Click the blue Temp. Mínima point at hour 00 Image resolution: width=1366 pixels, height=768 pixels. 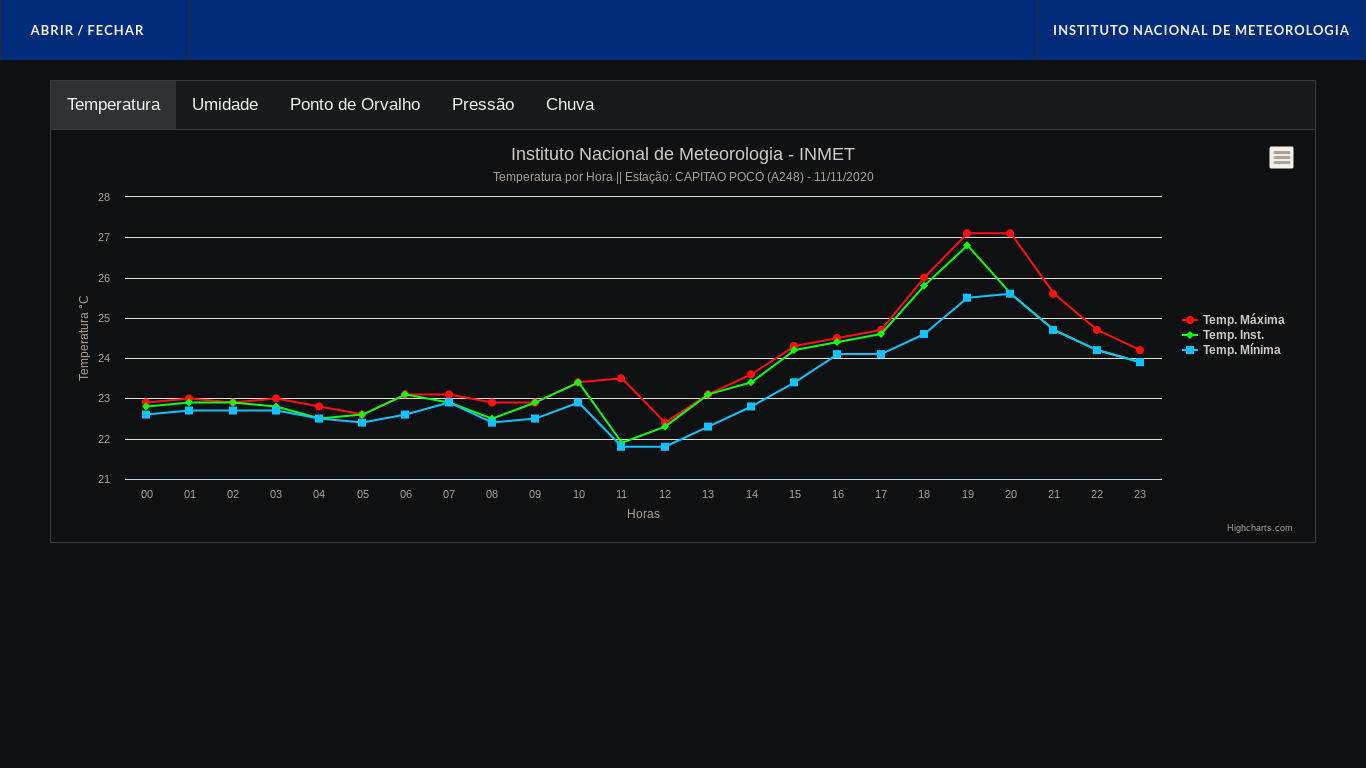pos(146,415)
